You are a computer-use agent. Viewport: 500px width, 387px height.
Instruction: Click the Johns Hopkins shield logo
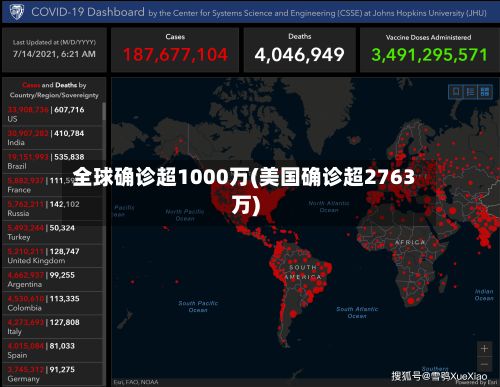[x=16, y=12]
